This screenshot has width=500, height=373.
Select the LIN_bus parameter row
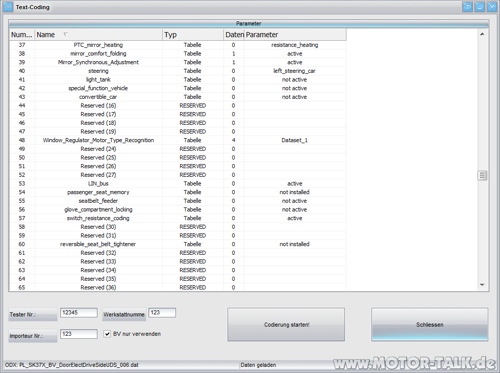click(178, 184)
